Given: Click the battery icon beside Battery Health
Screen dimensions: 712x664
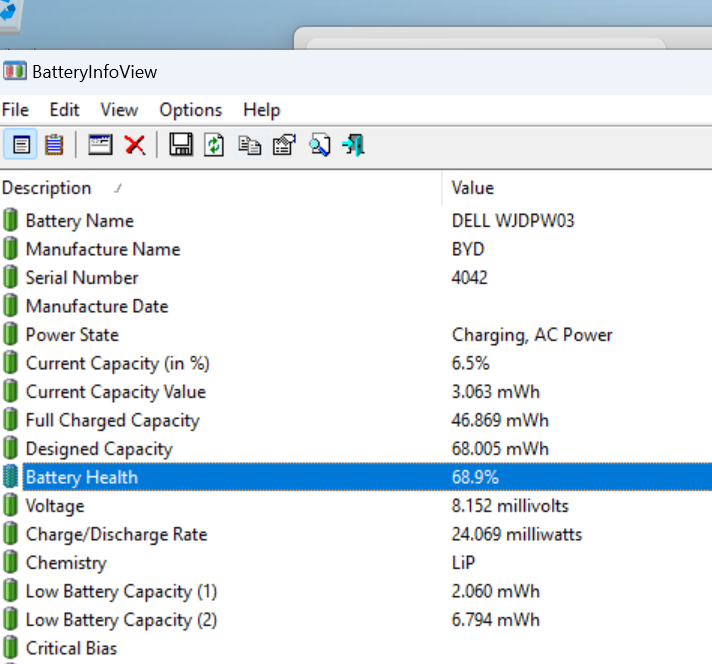Looking at the screenshot, I should click(10, 477).
